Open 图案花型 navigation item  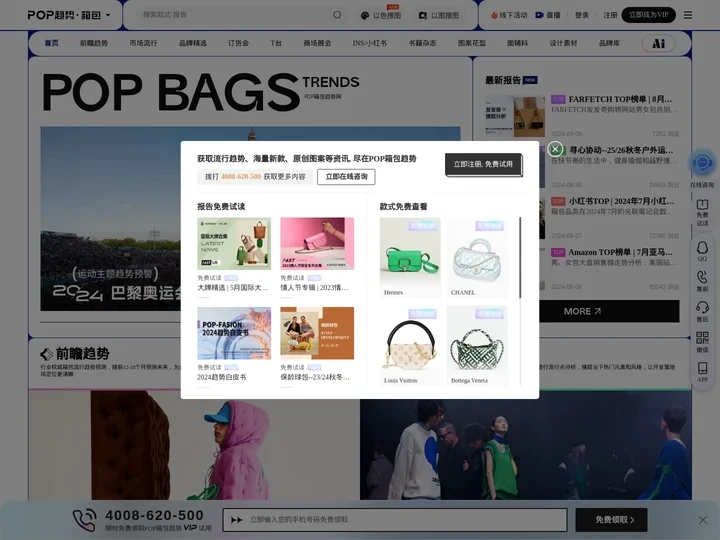tap(472, 43)
